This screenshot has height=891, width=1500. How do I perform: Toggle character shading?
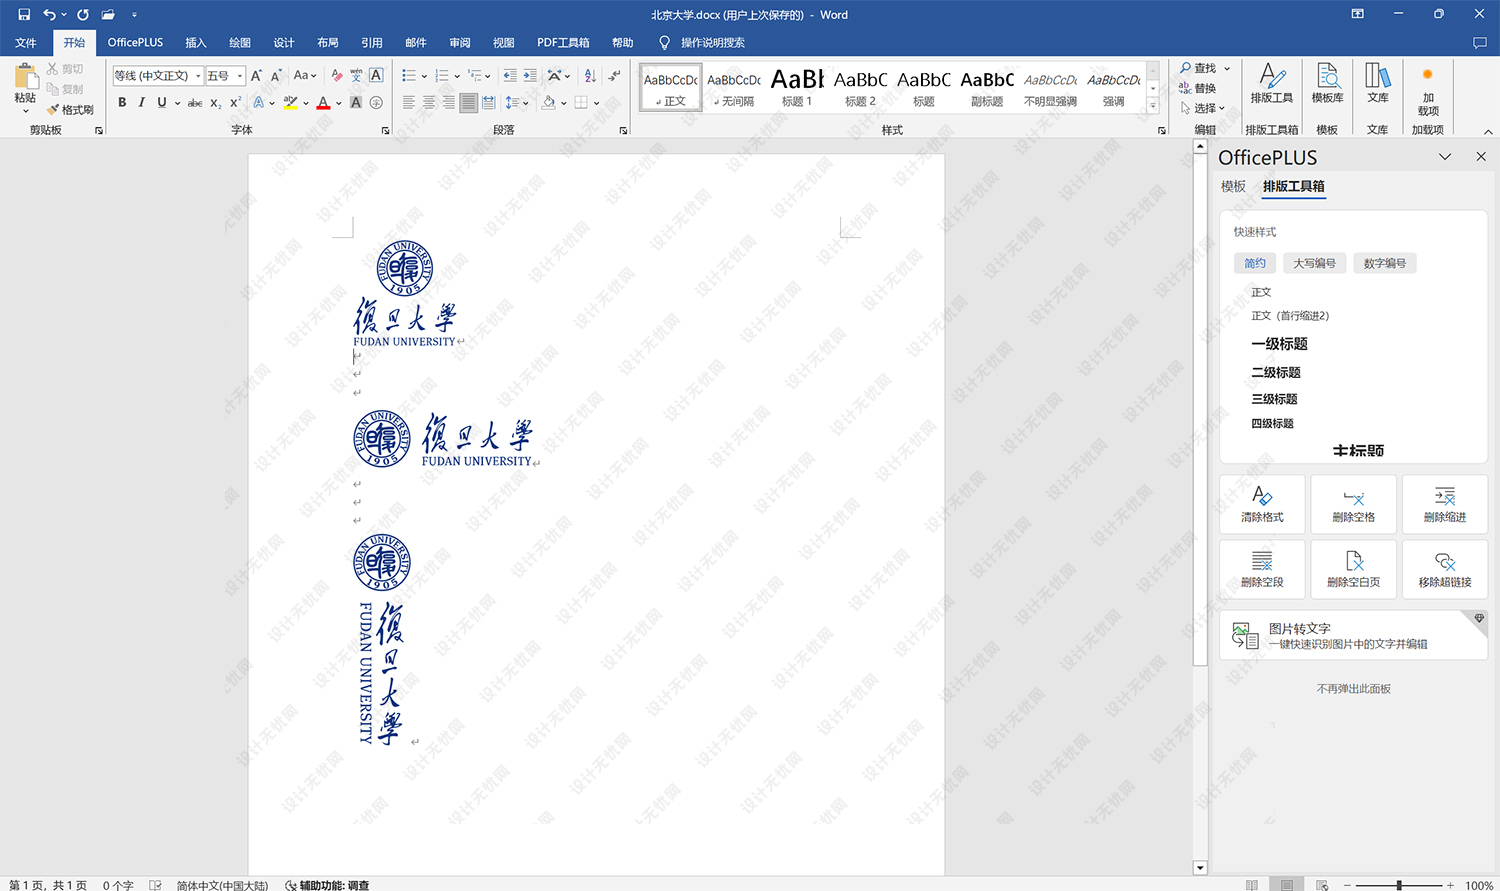pos(356,102)
